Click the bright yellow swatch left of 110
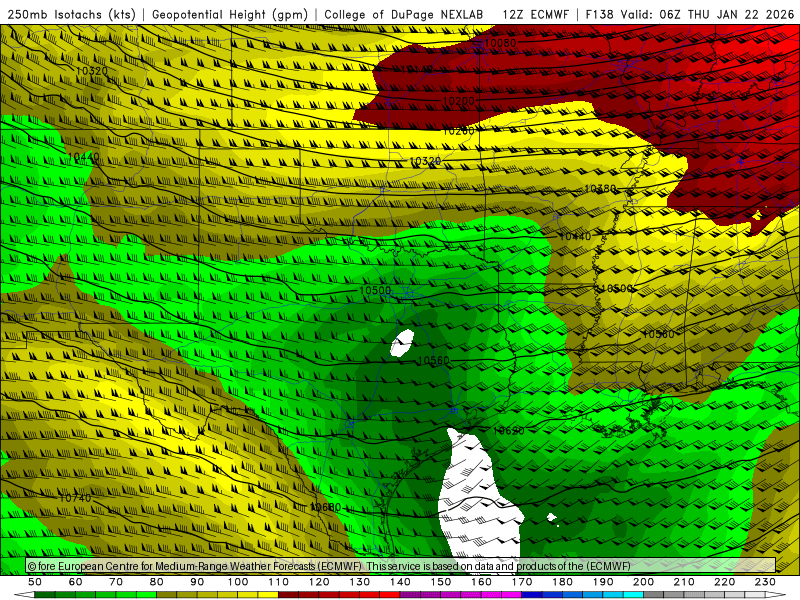Screen dimensions: 800x600 268,595
